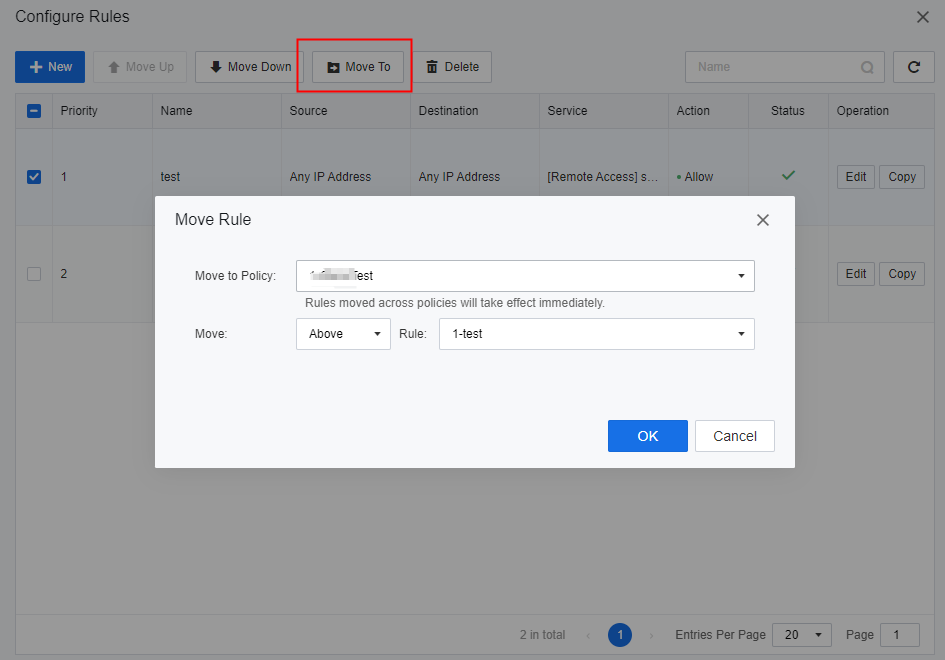This screenshot has height=660, width=945.
Task: Click the green status checkmark of rule 1
Action: point(788,175)
